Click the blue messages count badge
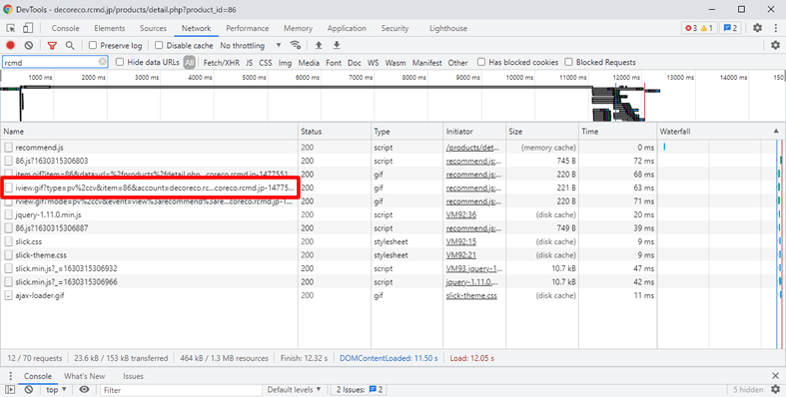The image size is (786, 397). pos(730,28)
